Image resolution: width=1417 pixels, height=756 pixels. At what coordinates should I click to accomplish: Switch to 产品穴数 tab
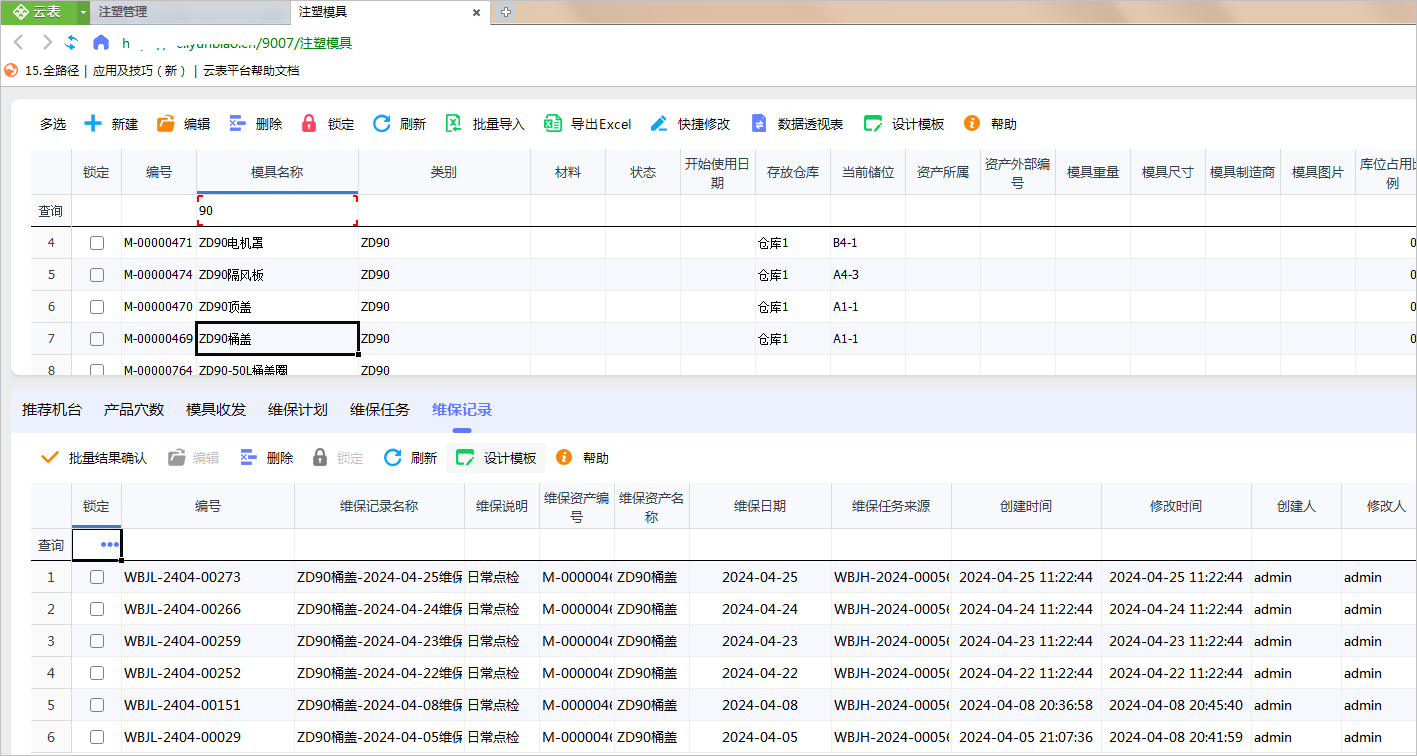tap(132, 410)
